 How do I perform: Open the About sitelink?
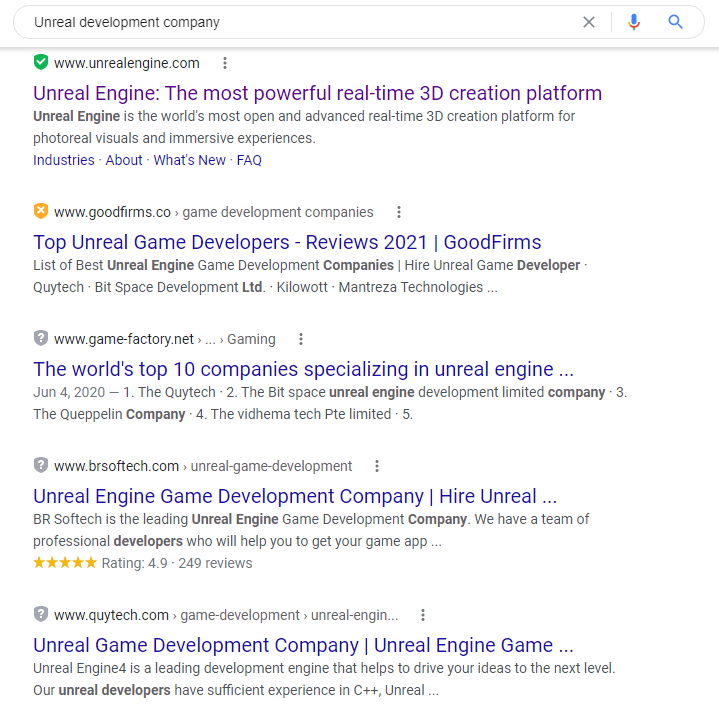(x=124, y=160)
